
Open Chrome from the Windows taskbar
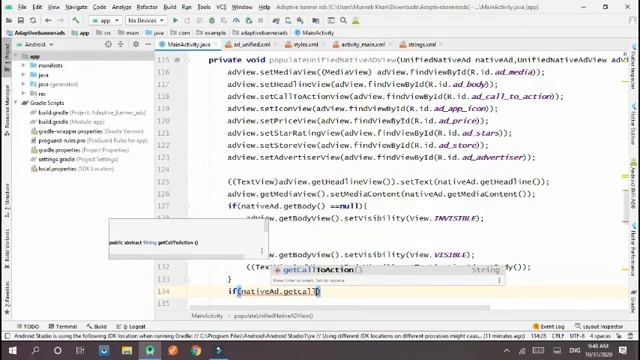pos(196,350)
